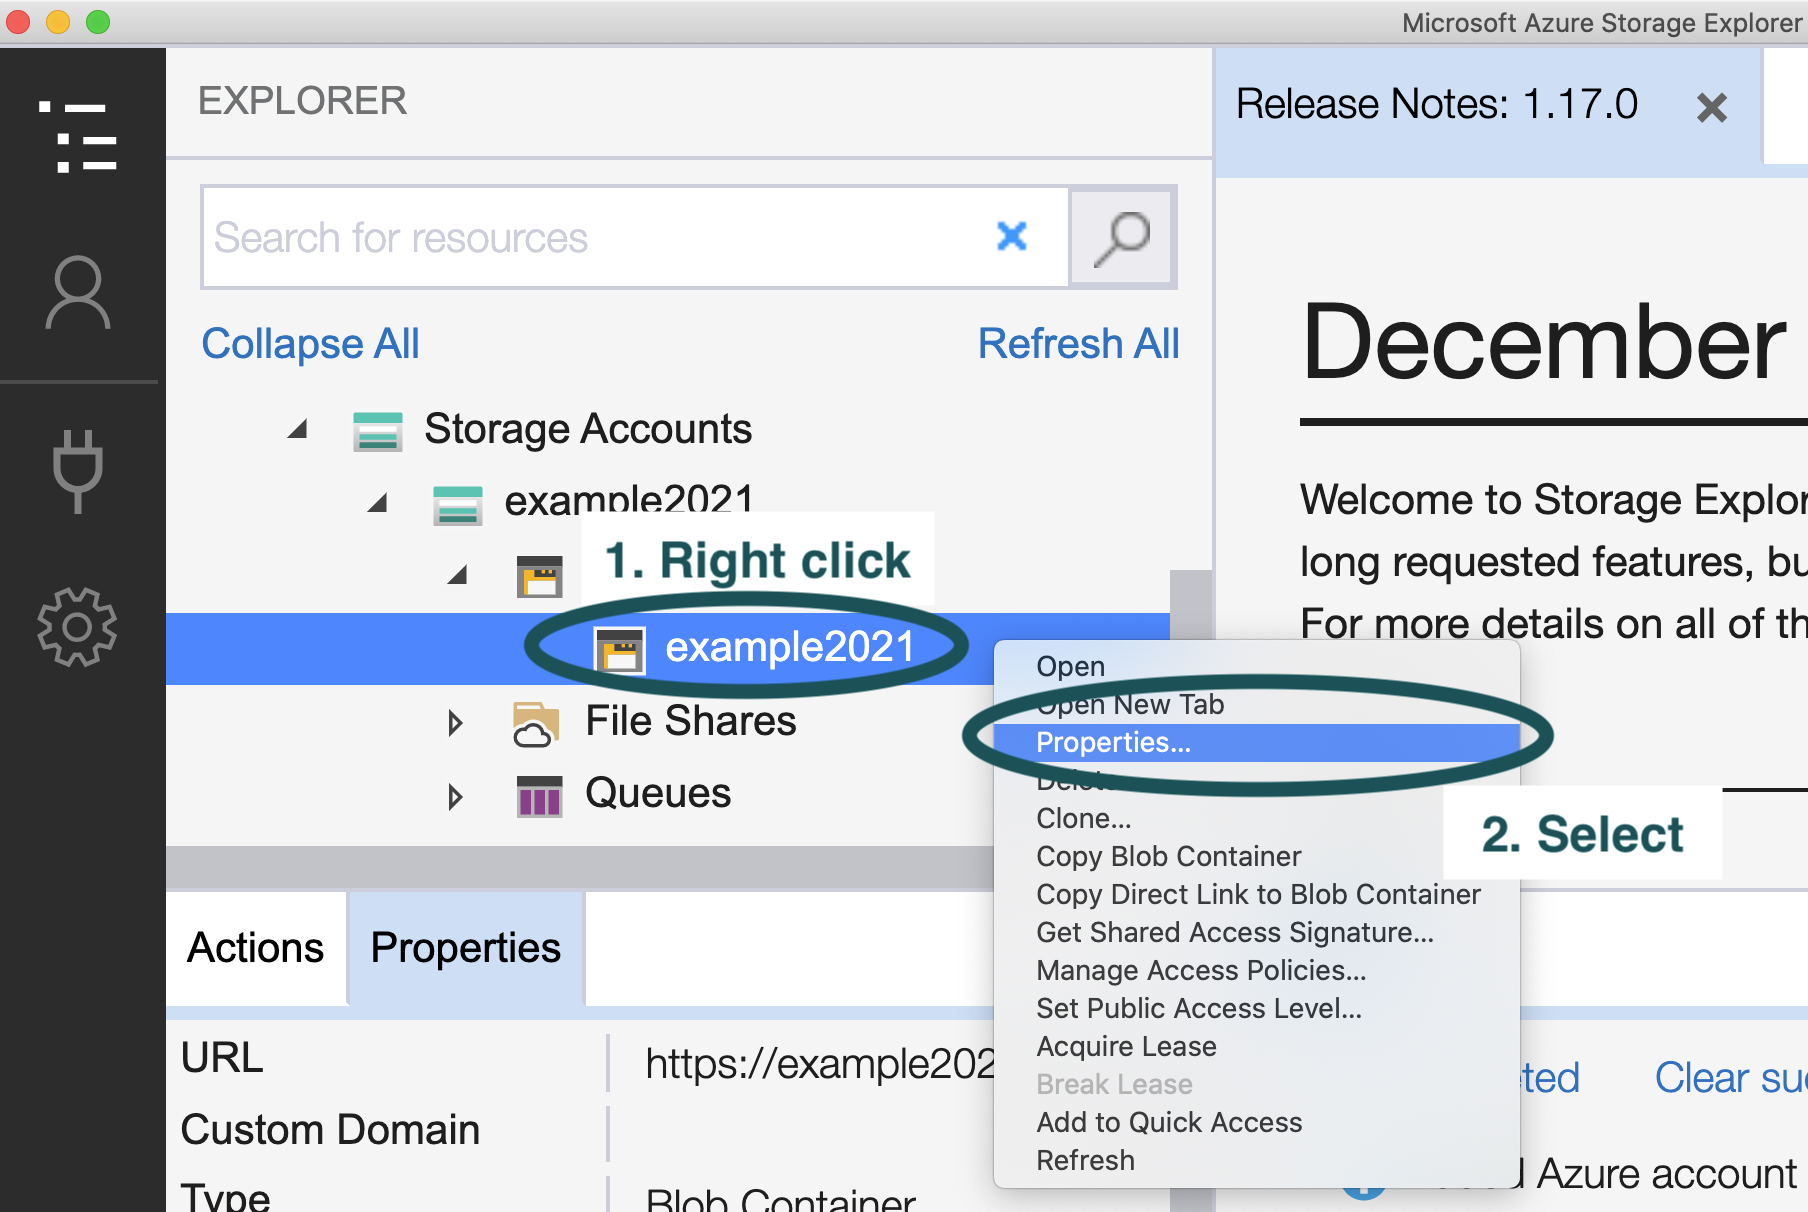The image size is (1808, 1212).
Task: Click the magnifying glass search button
Action: (1122, 238)
